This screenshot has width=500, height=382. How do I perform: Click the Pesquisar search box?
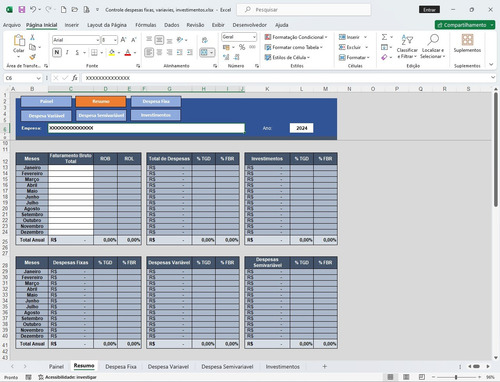(x=304, y=10)
